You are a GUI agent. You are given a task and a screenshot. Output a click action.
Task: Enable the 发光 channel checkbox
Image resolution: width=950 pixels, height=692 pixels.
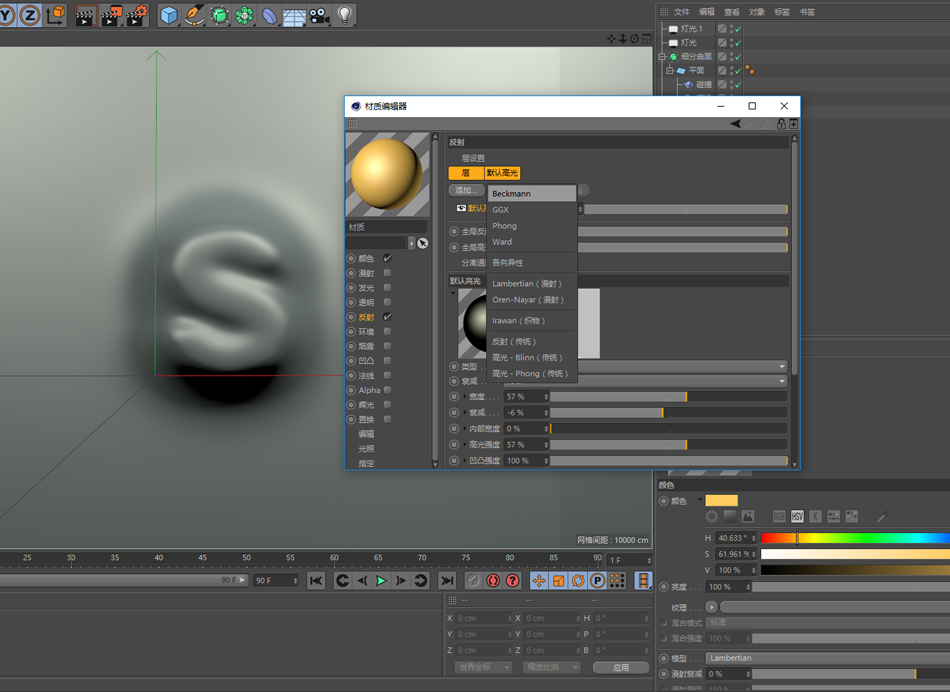tap(388, 287)
